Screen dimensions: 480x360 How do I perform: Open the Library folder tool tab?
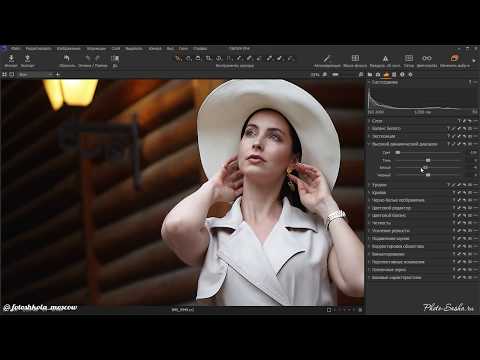pos(370,75)
